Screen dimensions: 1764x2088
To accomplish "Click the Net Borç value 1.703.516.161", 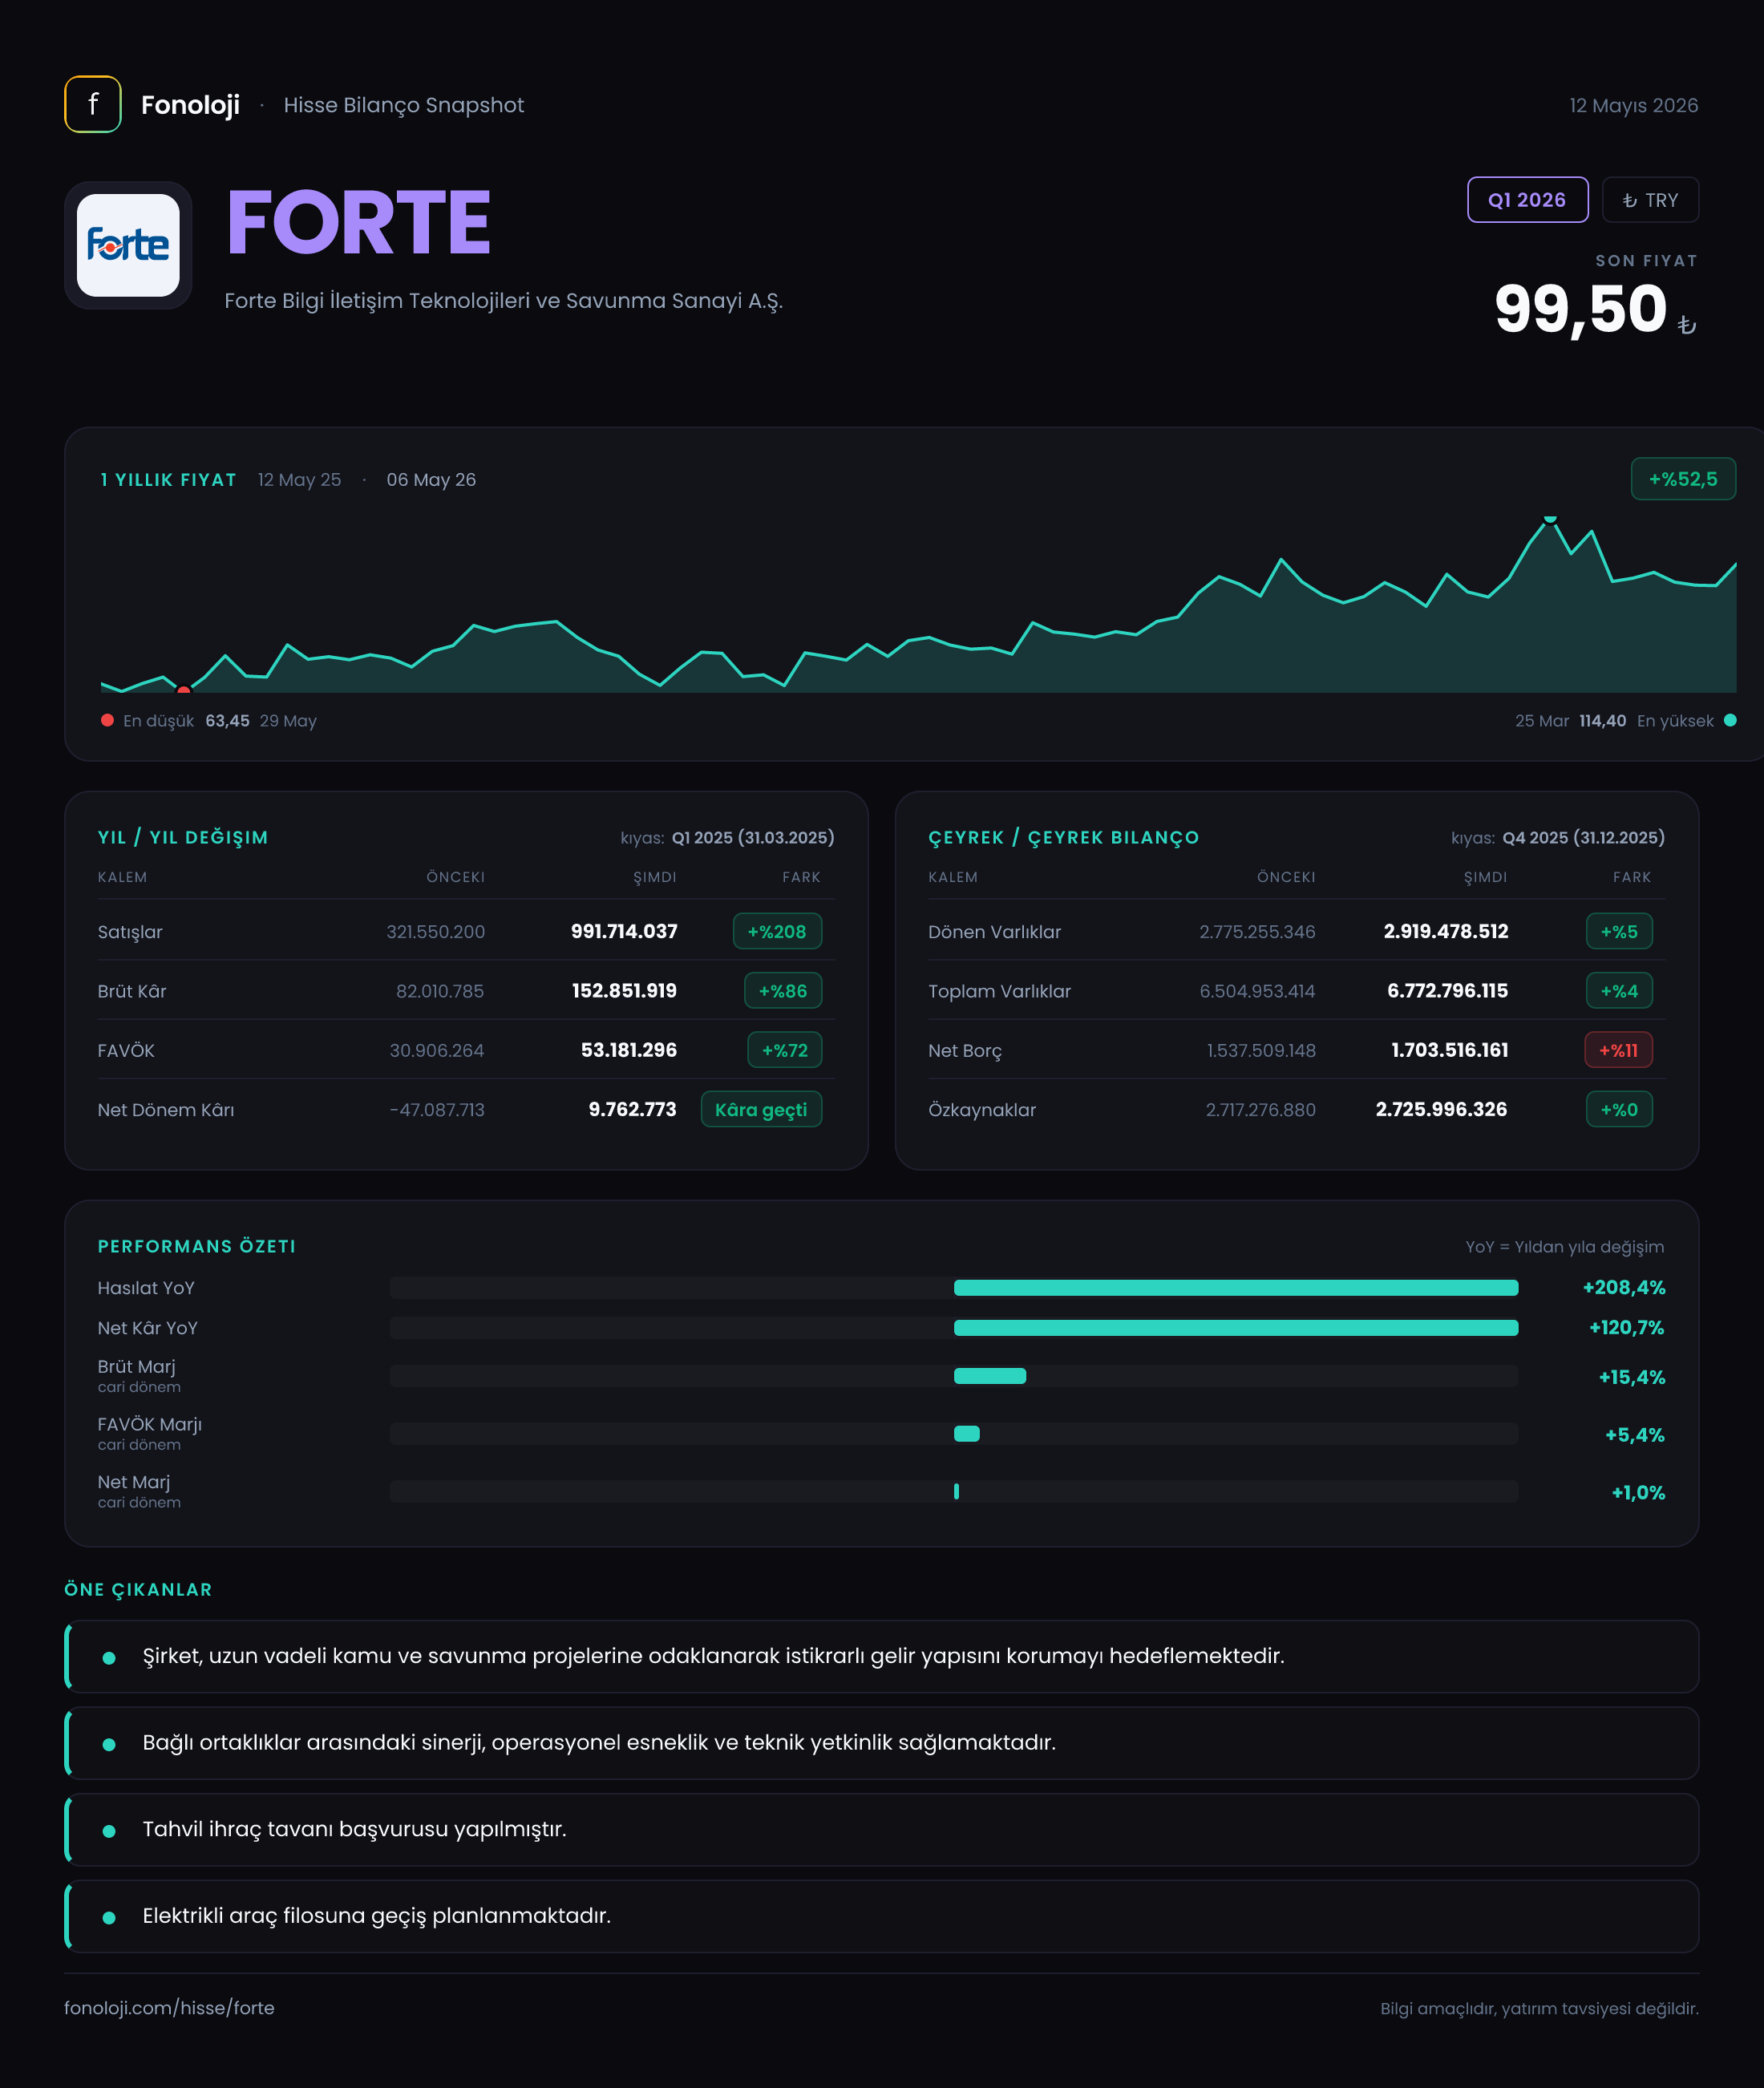I will pos(1449,1050).
